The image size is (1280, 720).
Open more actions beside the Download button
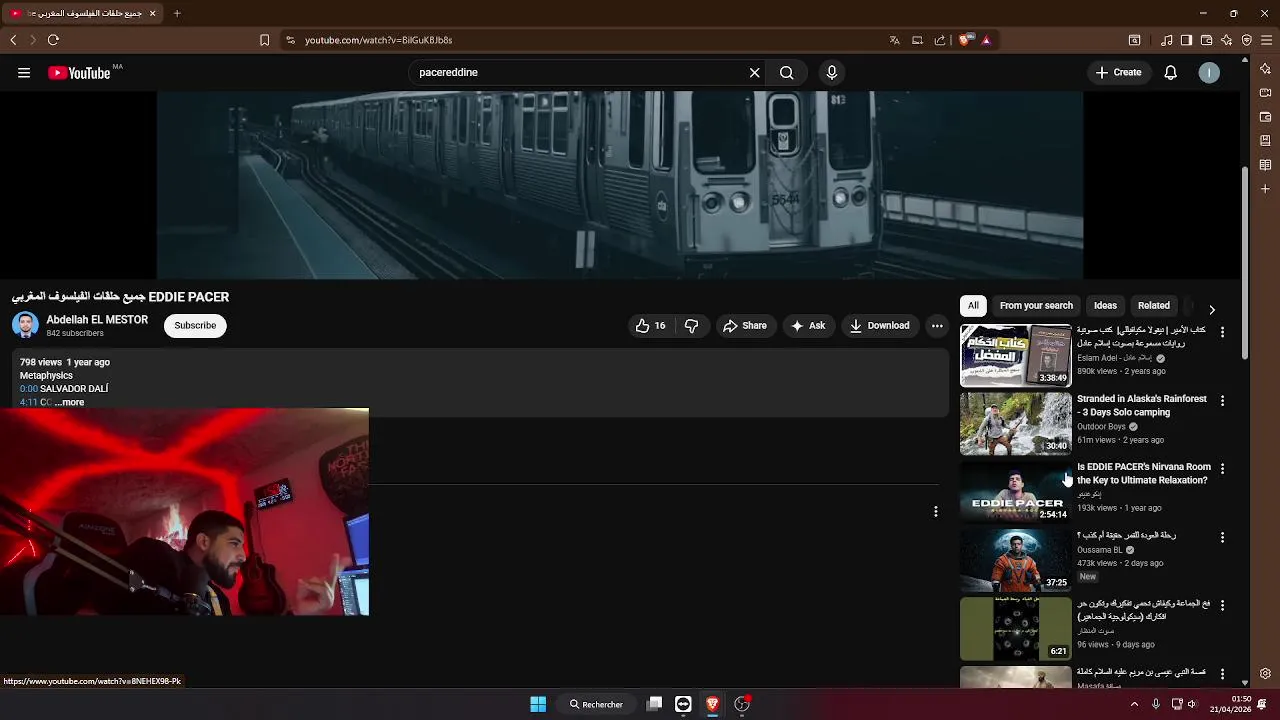click(x=937, y=325)
